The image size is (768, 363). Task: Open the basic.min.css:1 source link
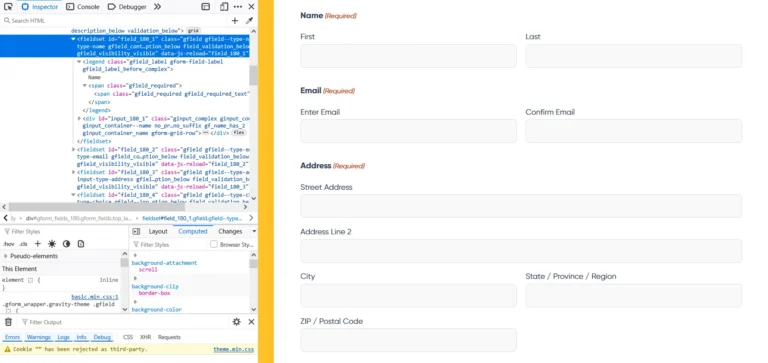pyautogui.click(x=95, y=297)
